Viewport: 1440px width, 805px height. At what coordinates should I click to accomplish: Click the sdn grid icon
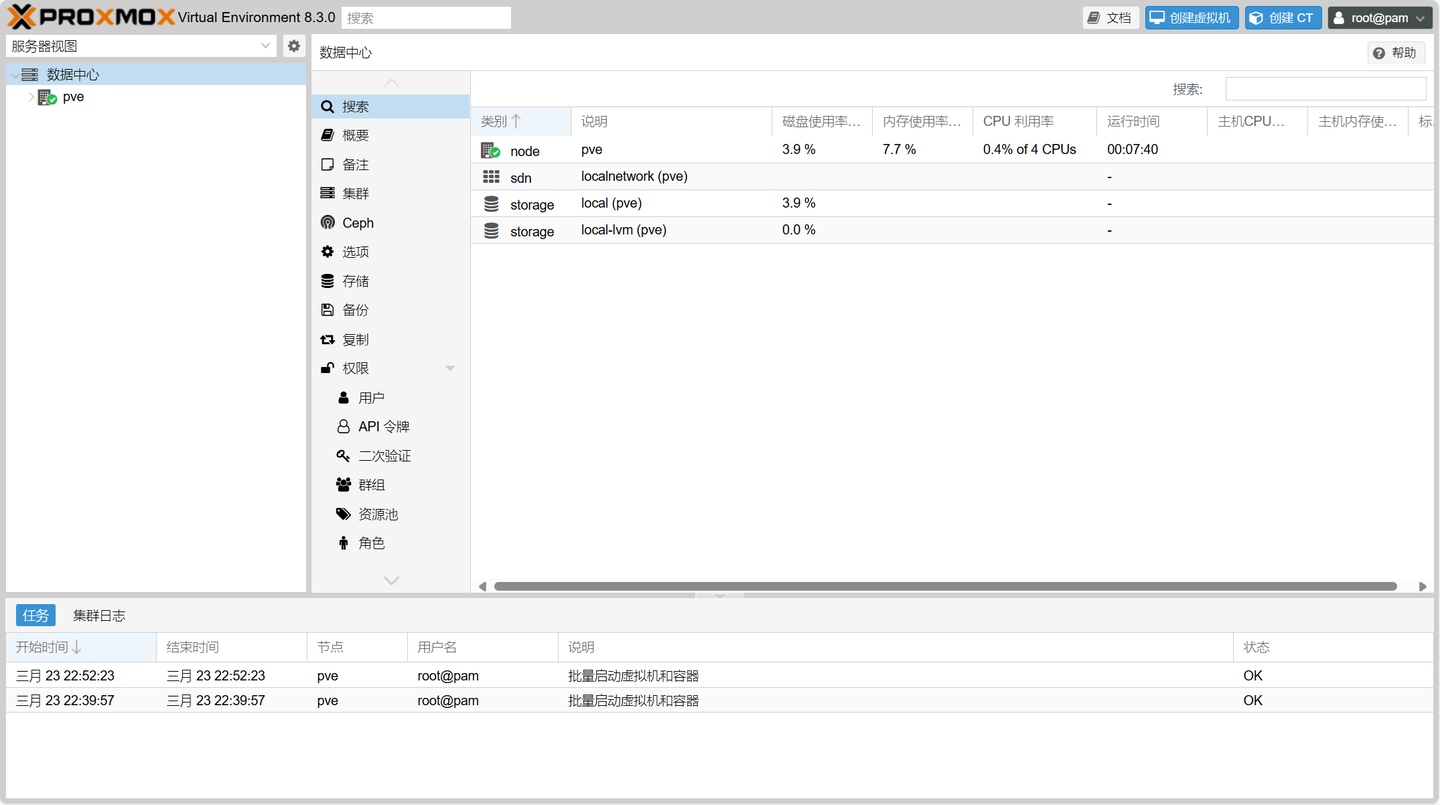click(491, 177)
